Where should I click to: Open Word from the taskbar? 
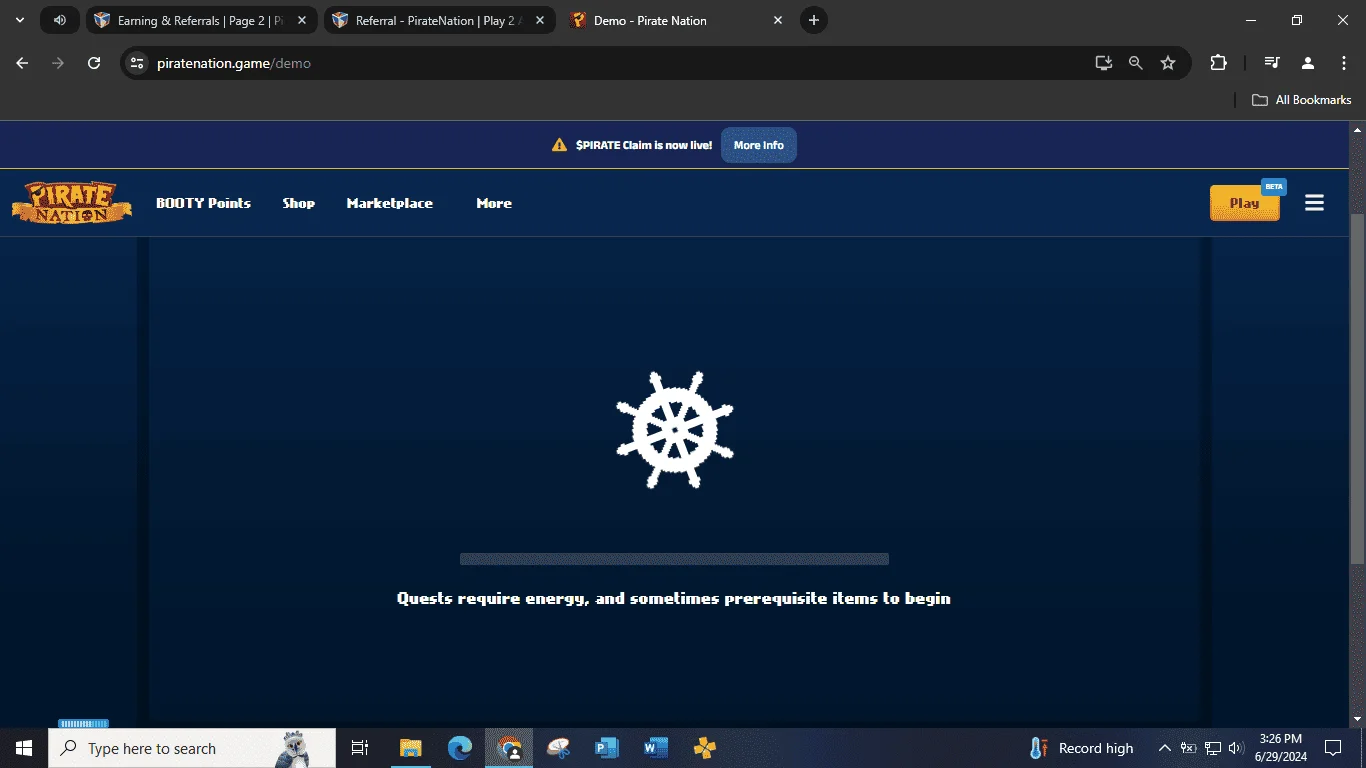(656, 748)
